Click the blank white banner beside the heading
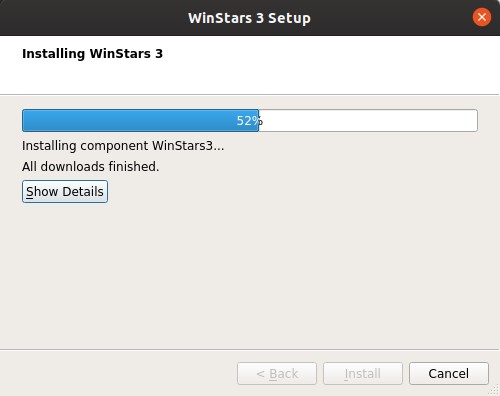500x396 pixels. (330, 63)
